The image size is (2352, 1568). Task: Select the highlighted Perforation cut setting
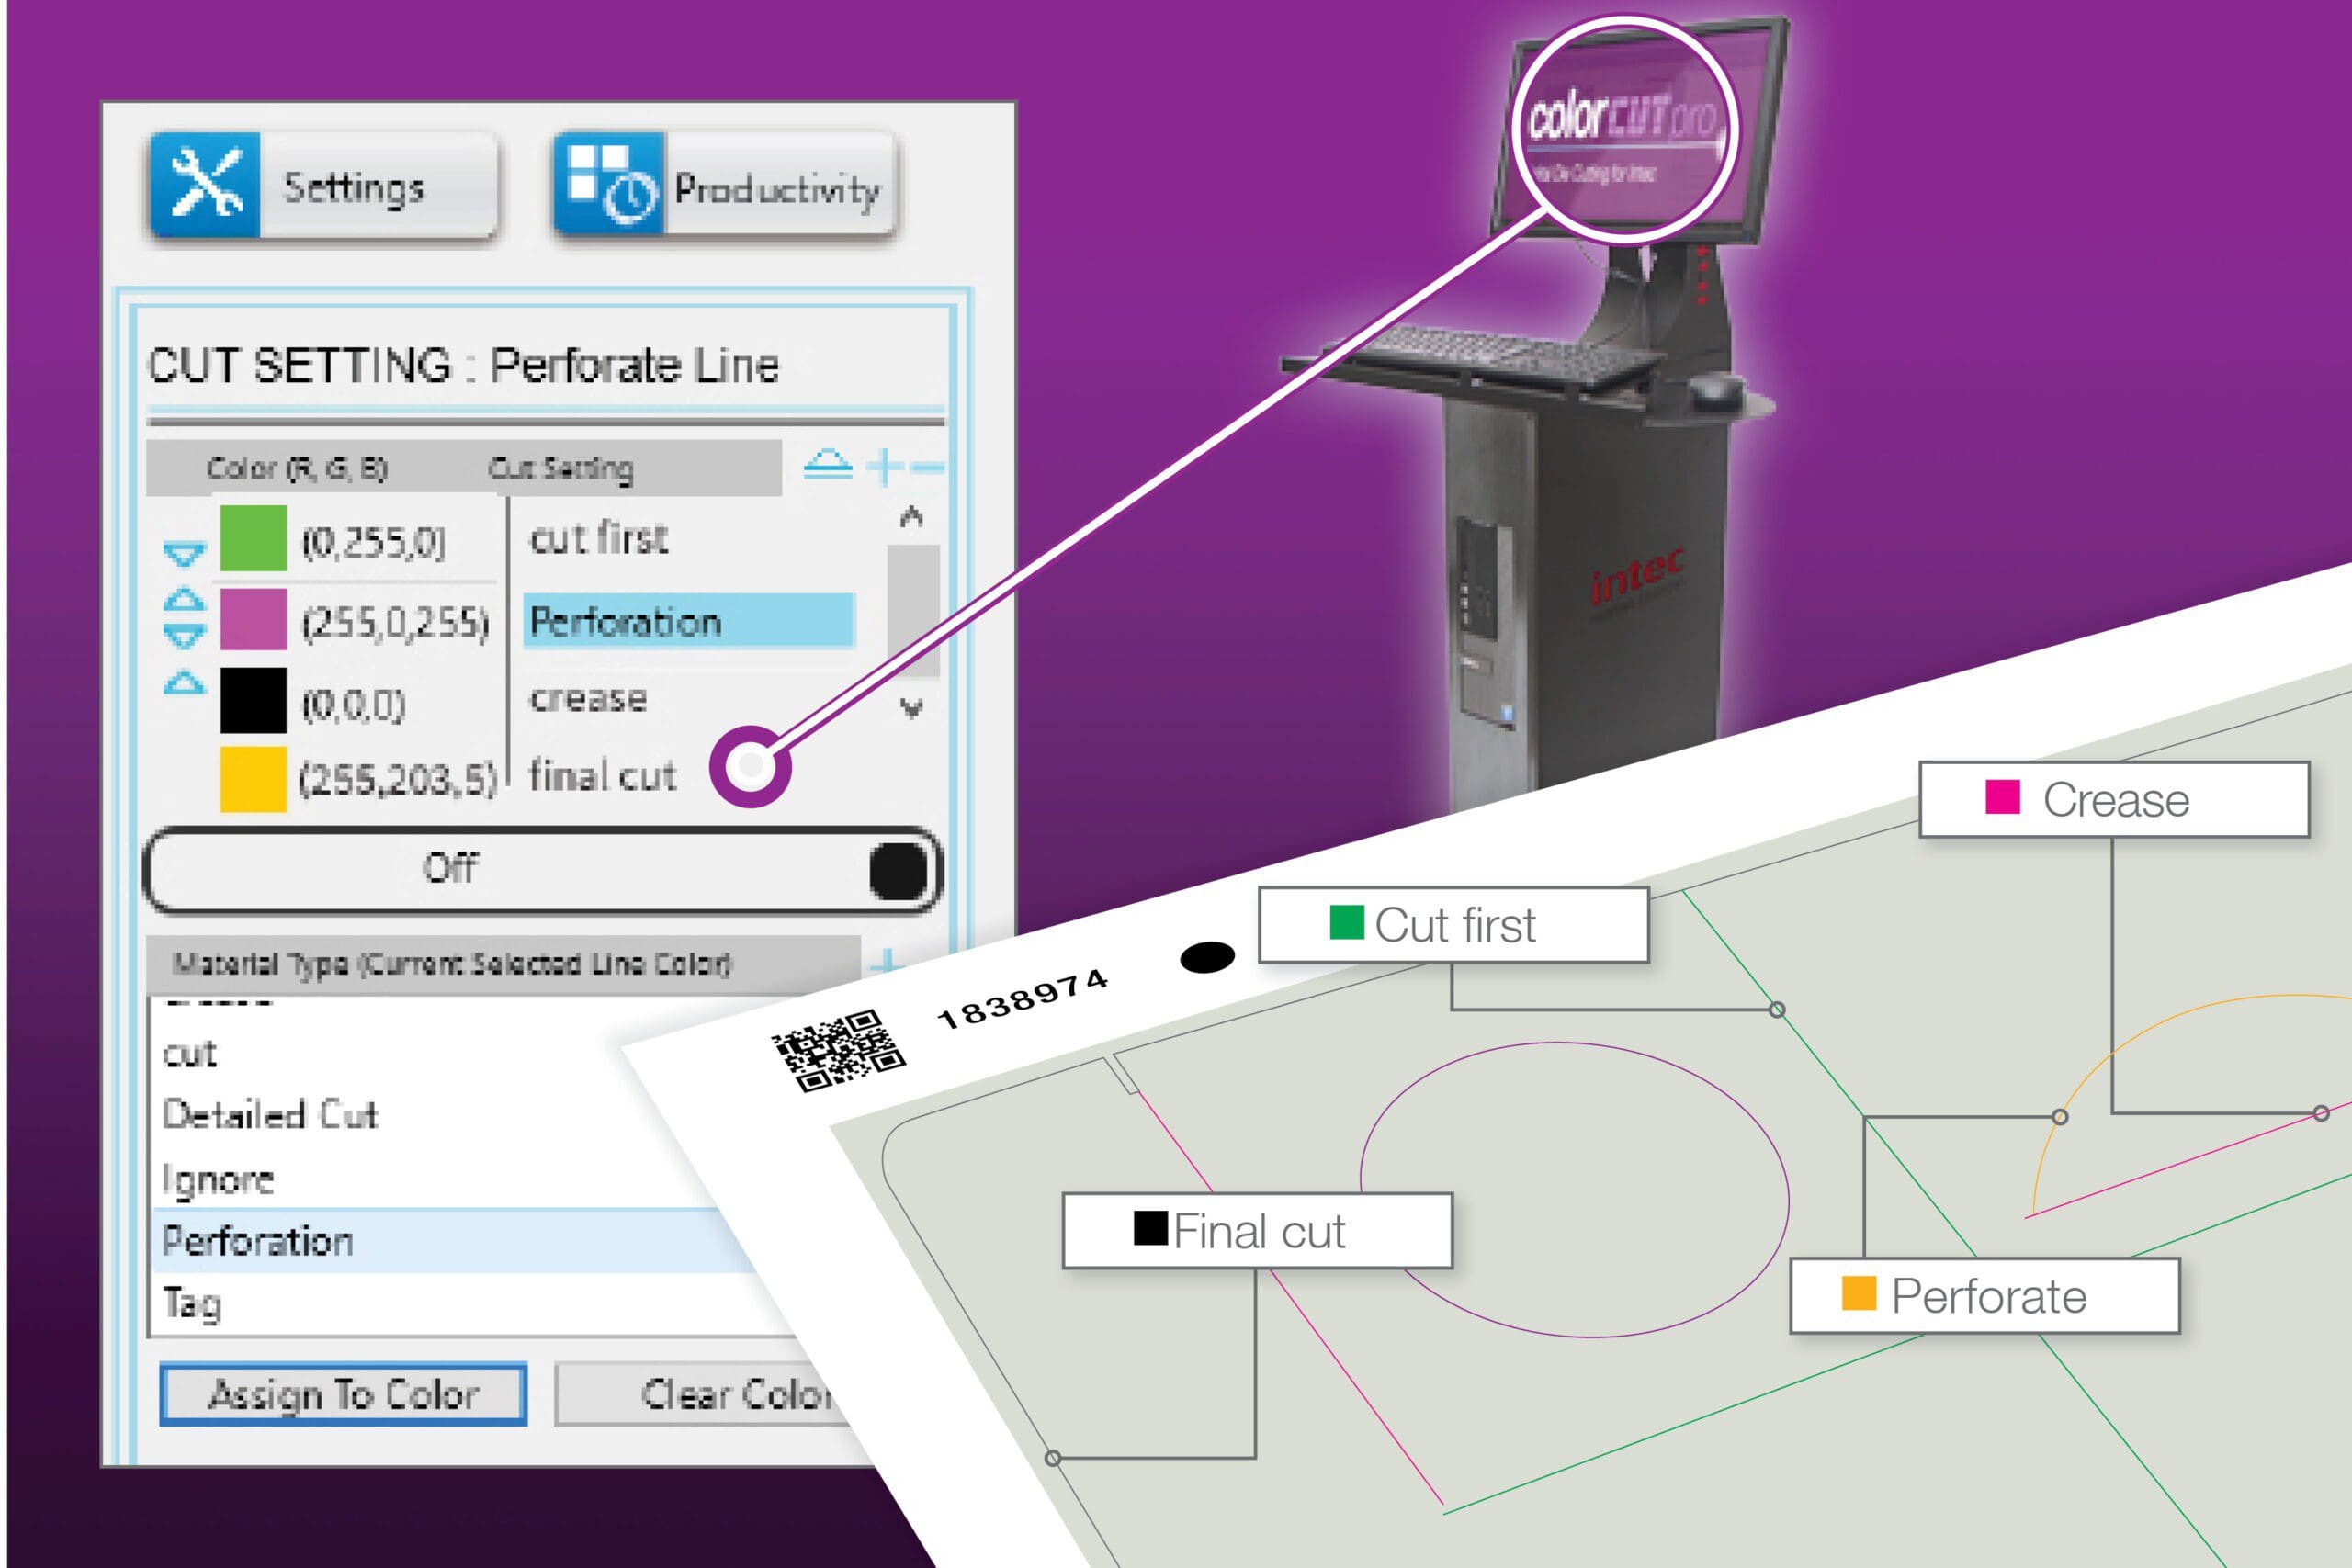688,621
